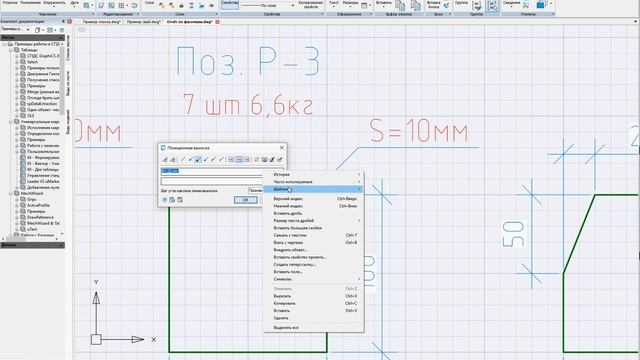
Task: Select the third text alignment icon in dialog
Action: [247, 160]
